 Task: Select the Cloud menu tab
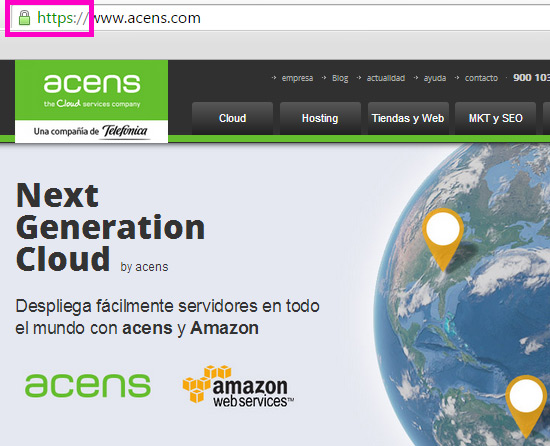232,118
